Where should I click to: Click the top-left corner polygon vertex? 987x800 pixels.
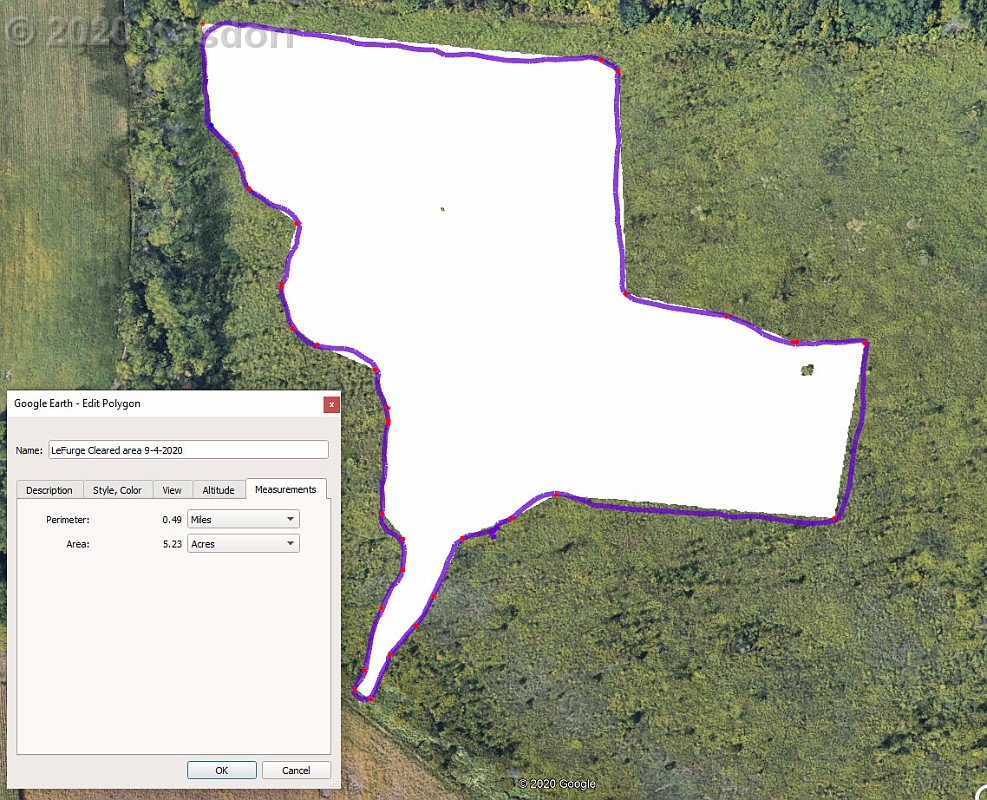[203, 23]
